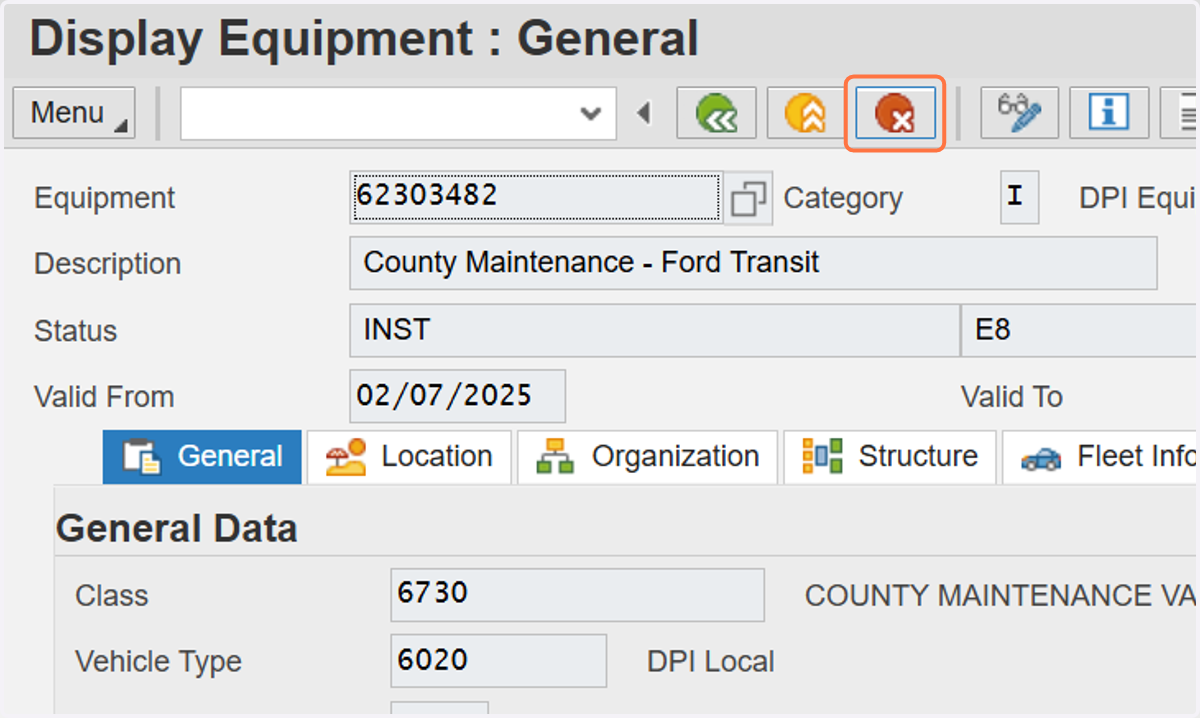Click the Equipment label

(x=105, y=198)
